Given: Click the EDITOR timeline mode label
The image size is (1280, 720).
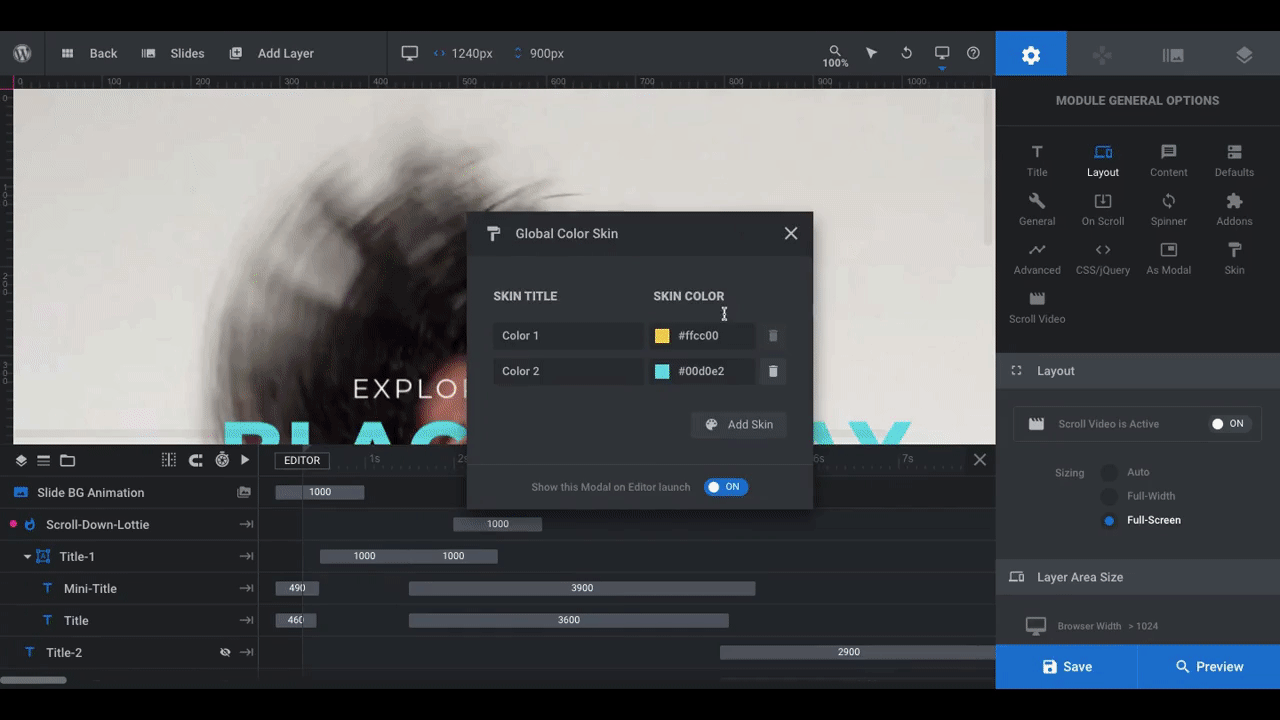Looking at the screenshot, I should tap(302, 460).
